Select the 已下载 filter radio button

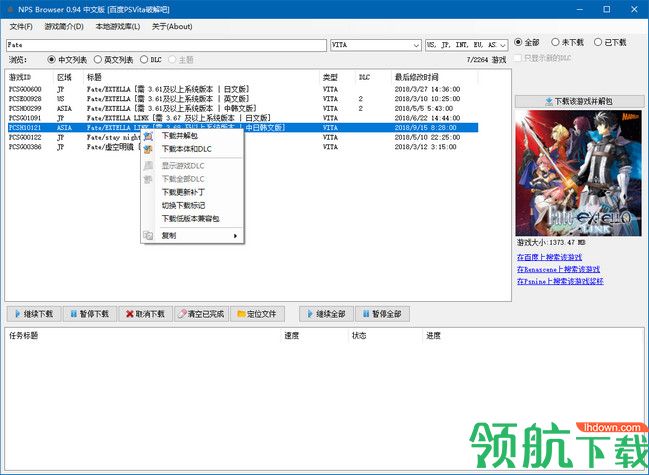[x=598, y=42]
